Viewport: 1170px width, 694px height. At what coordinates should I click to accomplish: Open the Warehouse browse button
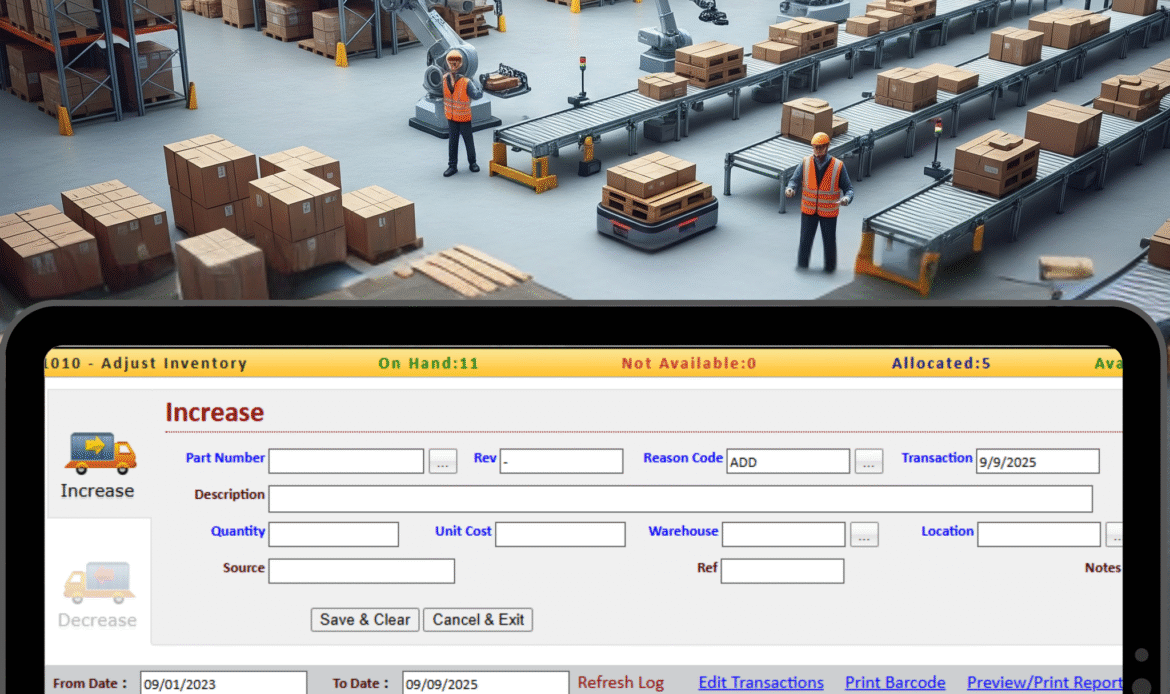[x=864, y=534]
